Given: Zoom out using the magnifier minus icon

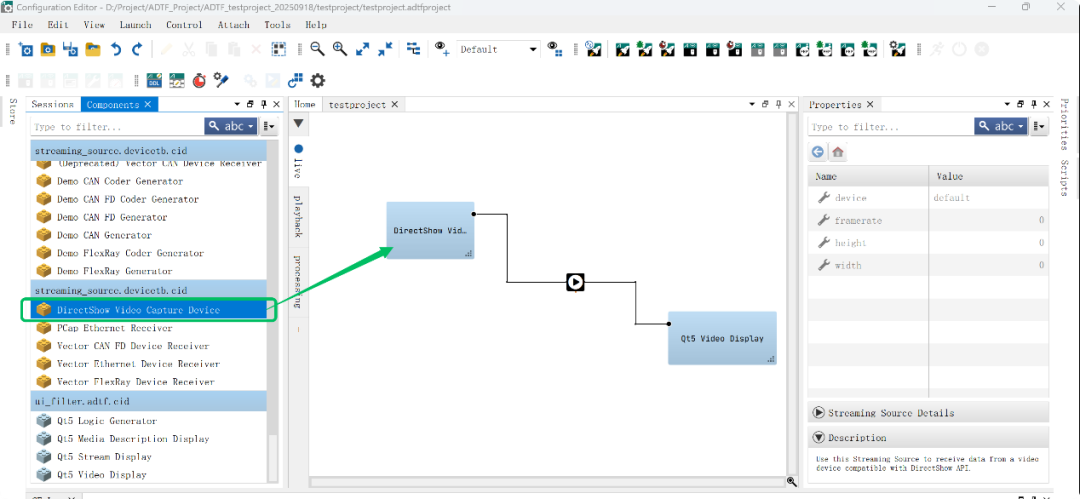Looking at the screenshot, I should 317,49.
